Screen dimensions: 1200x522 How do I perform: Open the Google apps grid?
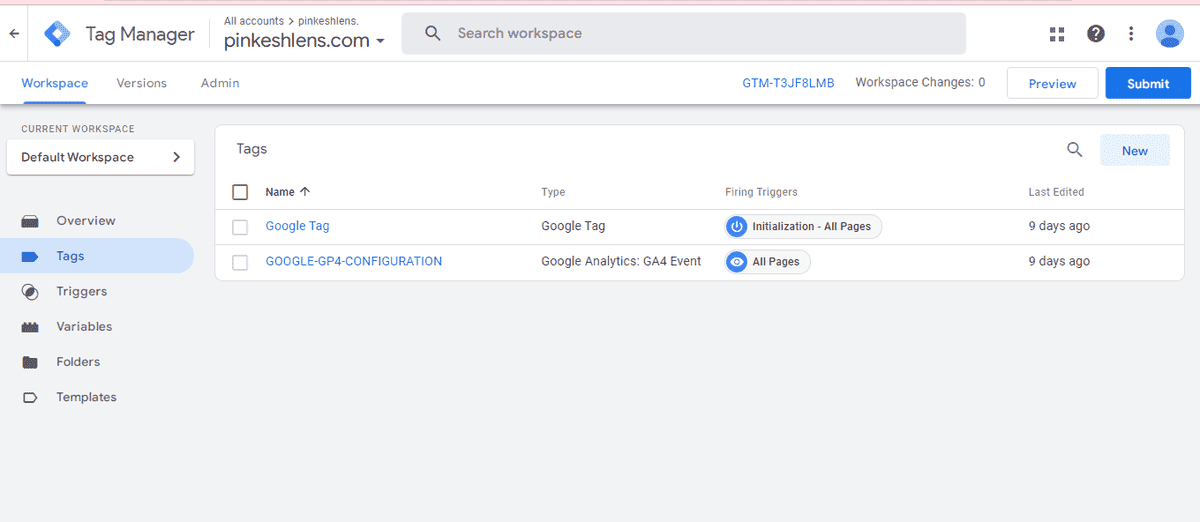click(x=1057, y=34)
